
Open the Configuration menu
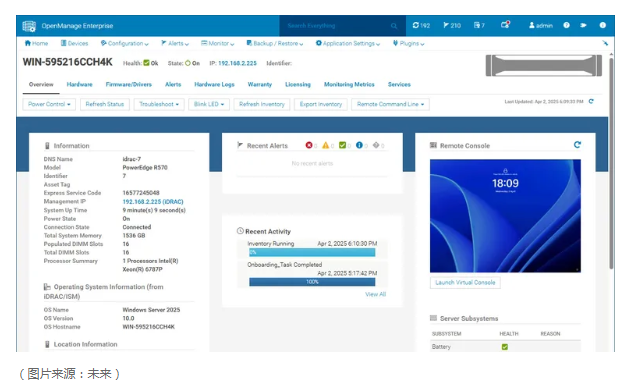point(124,43)
